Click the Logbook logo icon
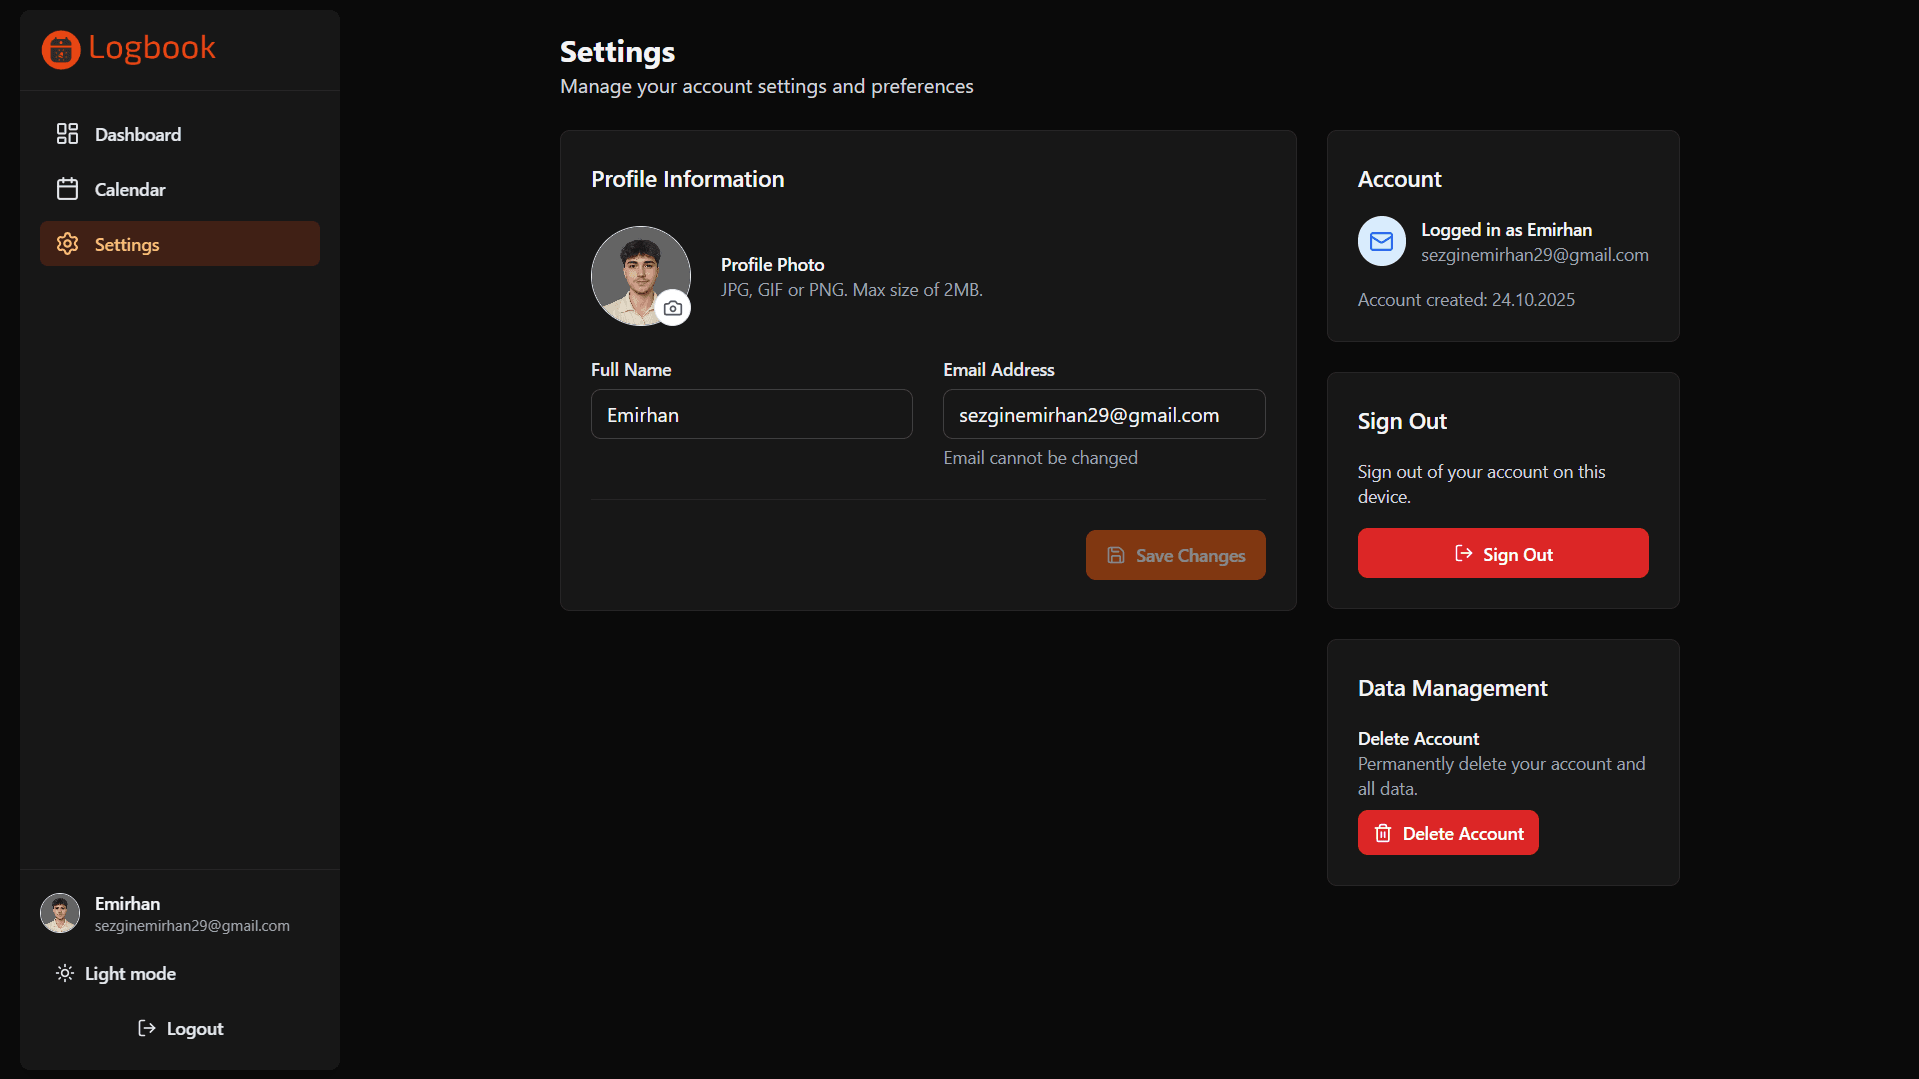This screenshot has height=1079, width=1919. (x=61, y=49)
